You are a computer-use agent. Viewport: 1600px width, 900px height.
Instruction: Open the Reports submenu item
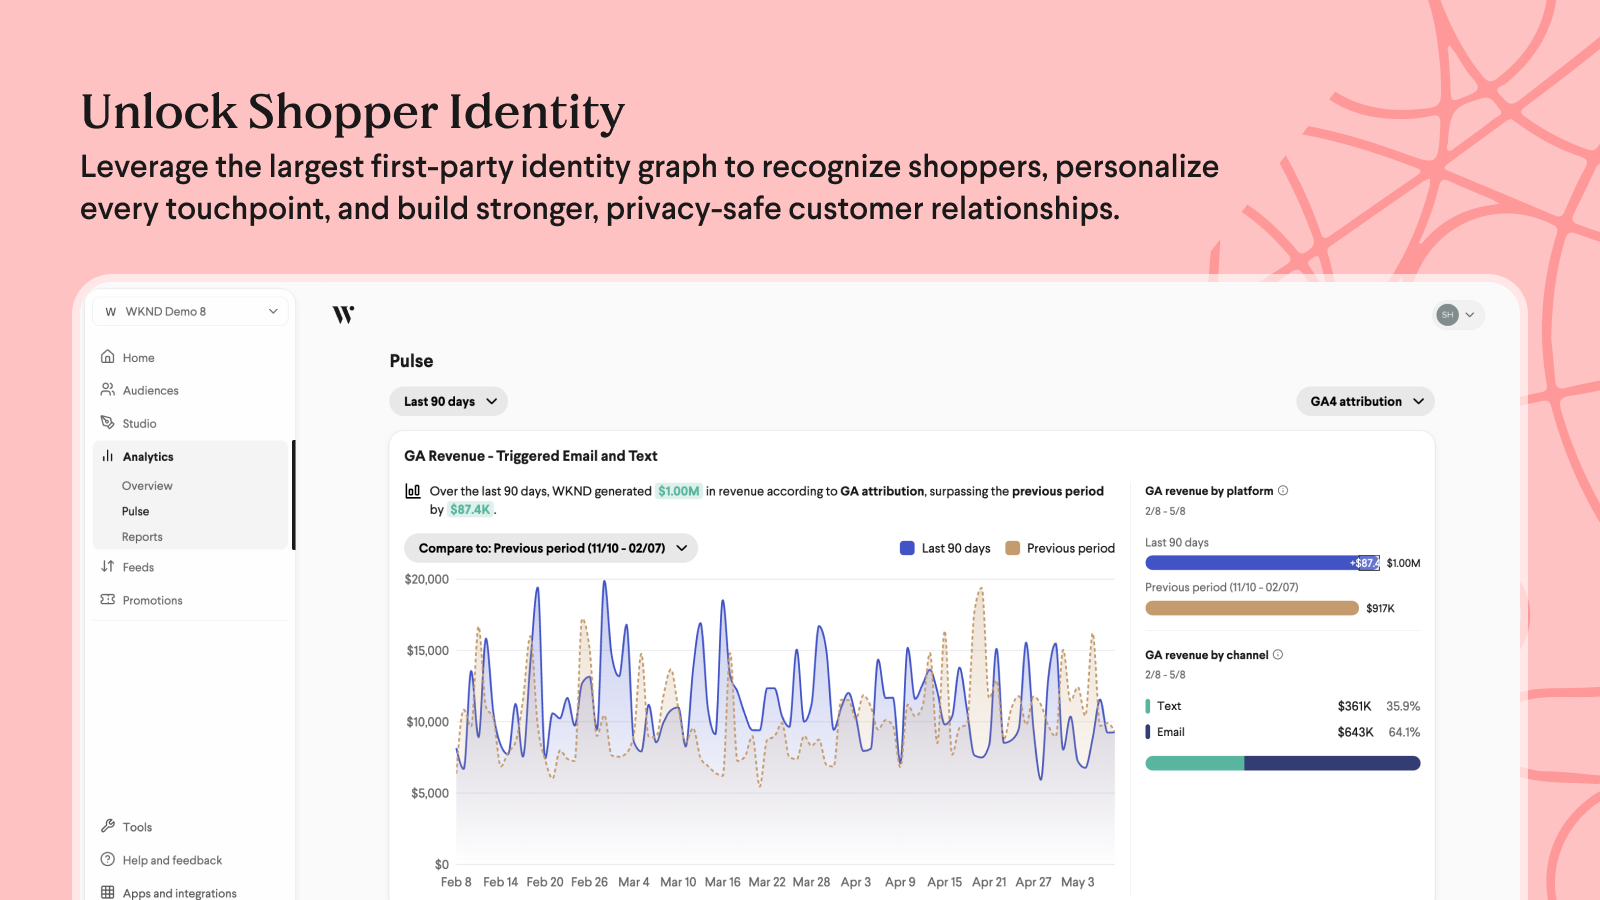(142, 537)
